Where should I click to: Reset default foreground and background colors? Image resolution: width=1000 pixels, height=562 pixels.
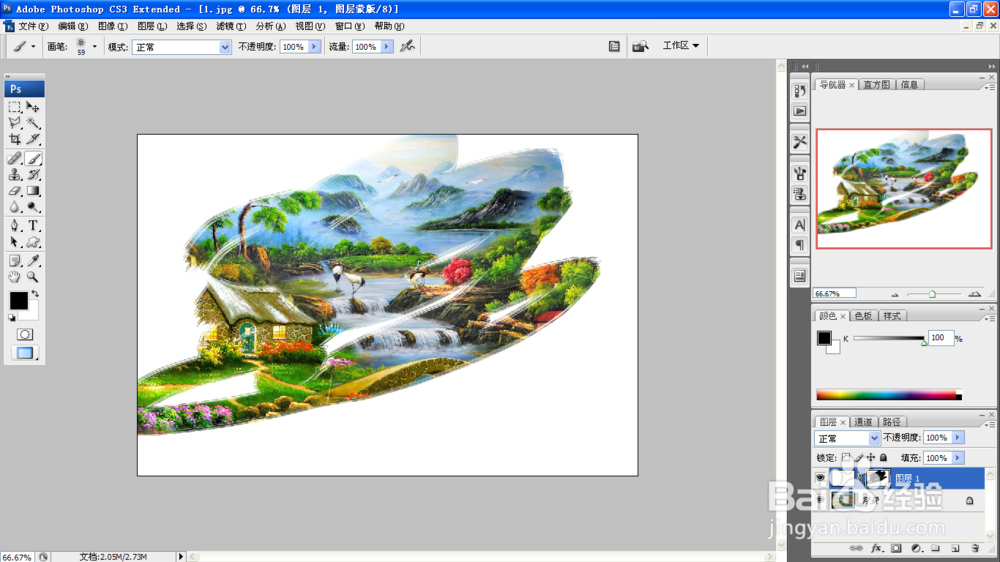(11, 317)
